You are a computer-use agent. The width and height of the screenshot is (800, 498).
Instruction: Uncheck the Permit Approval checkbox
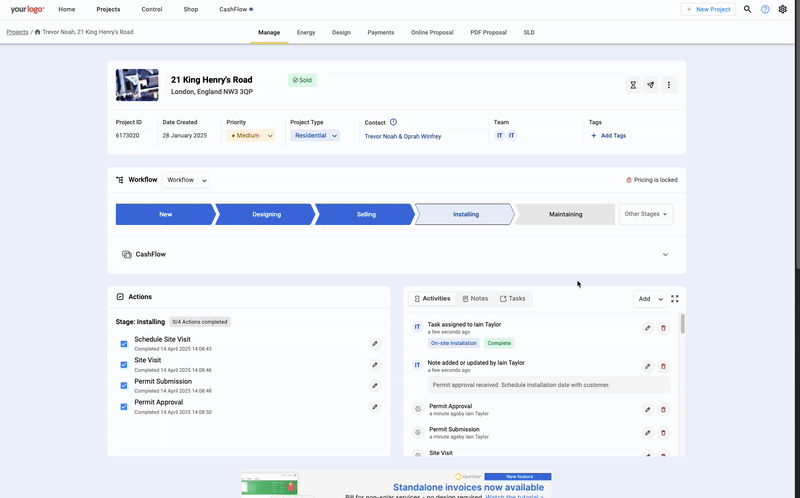[x=124, y=406]
